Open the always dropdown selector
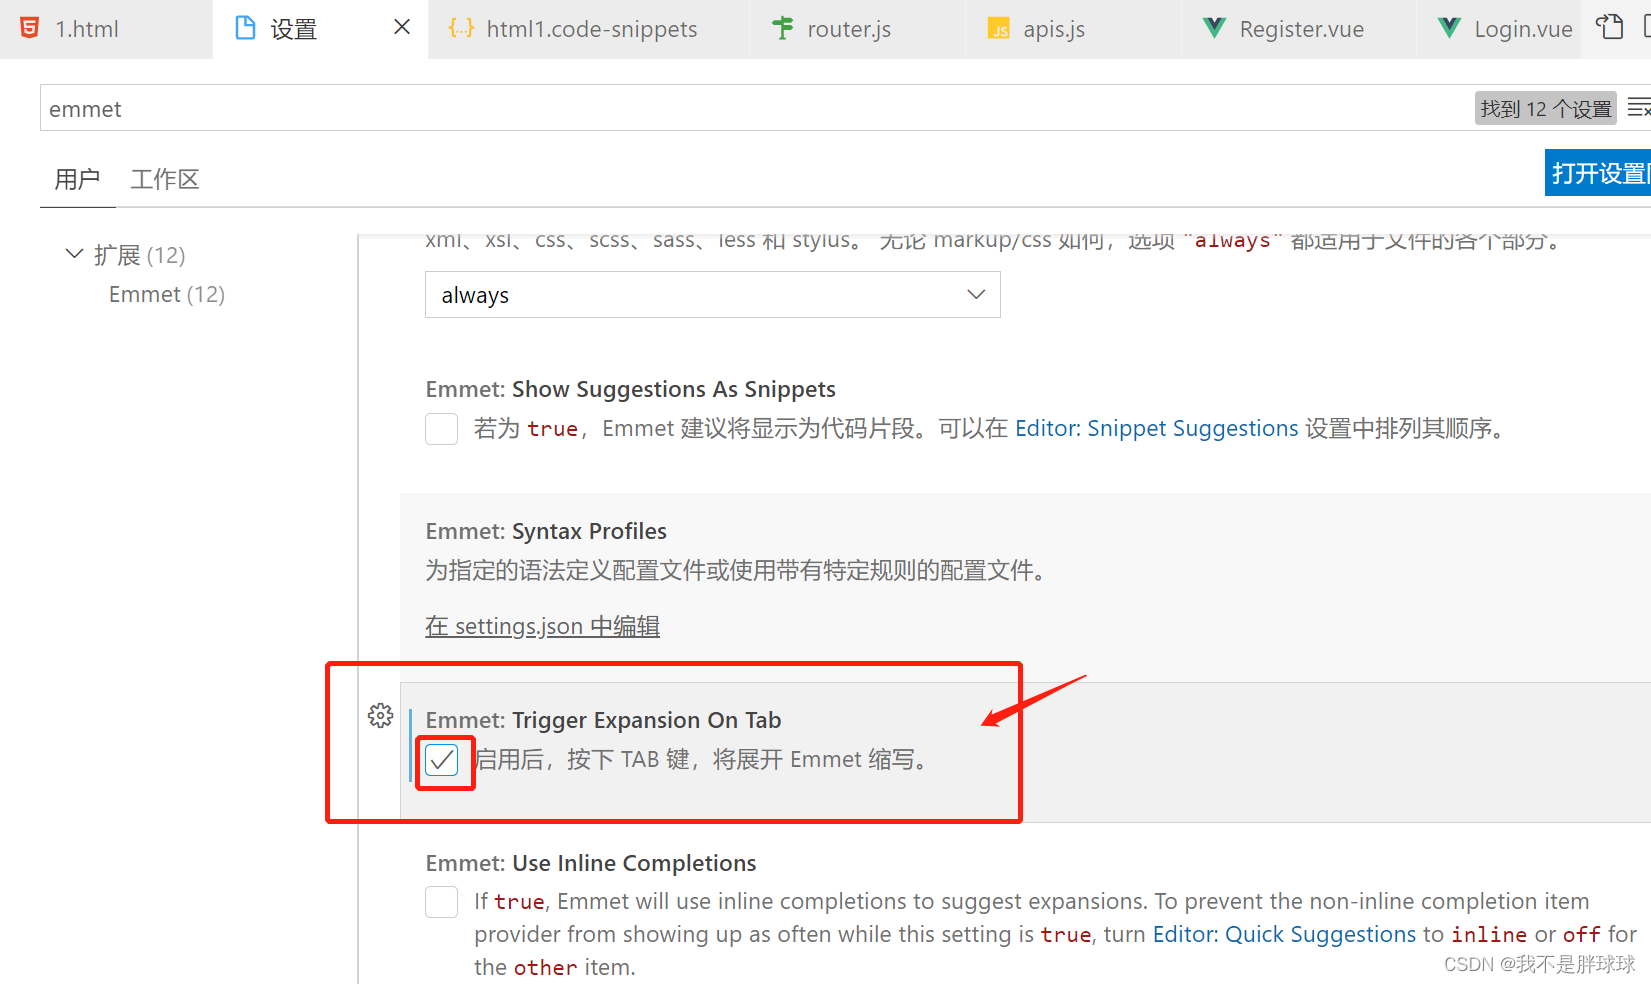 [x=712, y=295]
